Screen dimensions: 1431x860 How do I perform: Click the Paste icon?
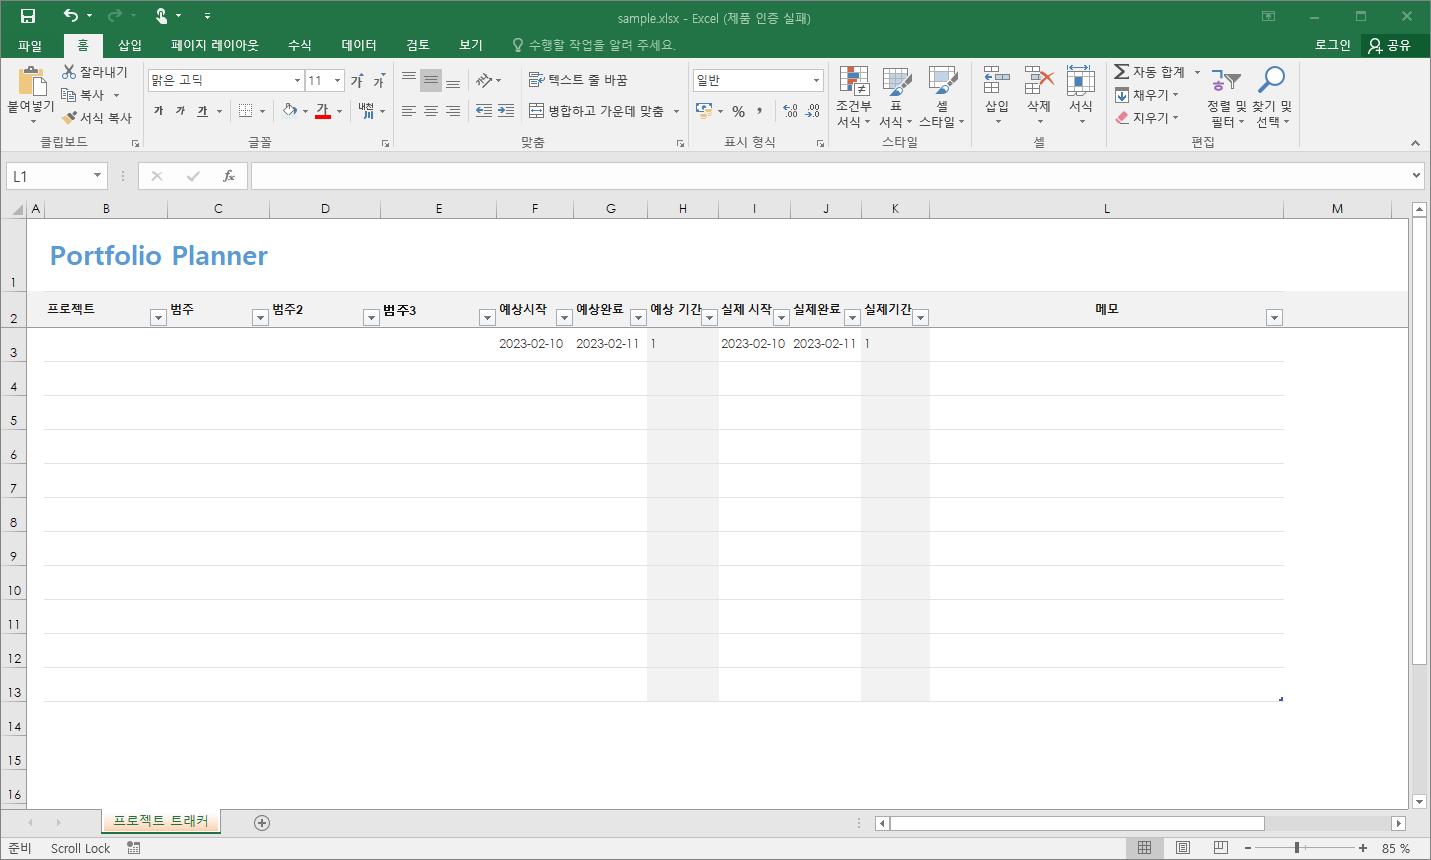tap(31, 82)
